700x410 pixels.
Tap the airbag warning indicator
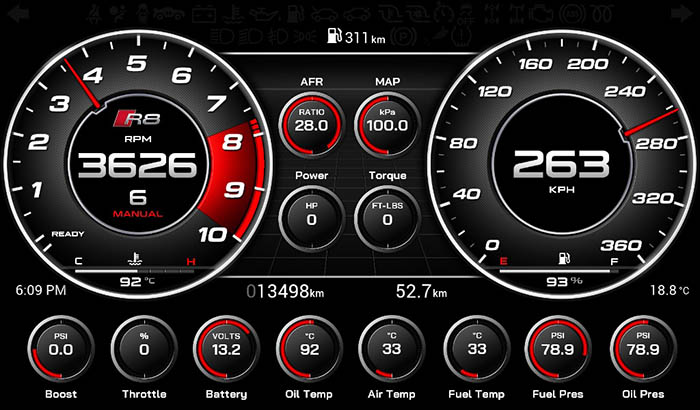coord(118,14)
